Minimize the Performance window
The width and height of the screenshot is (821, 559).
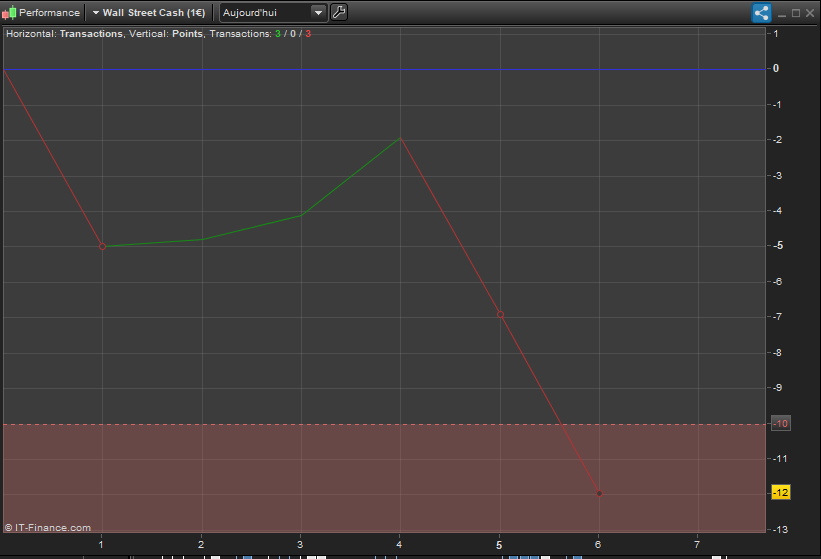tap(782, 14)
